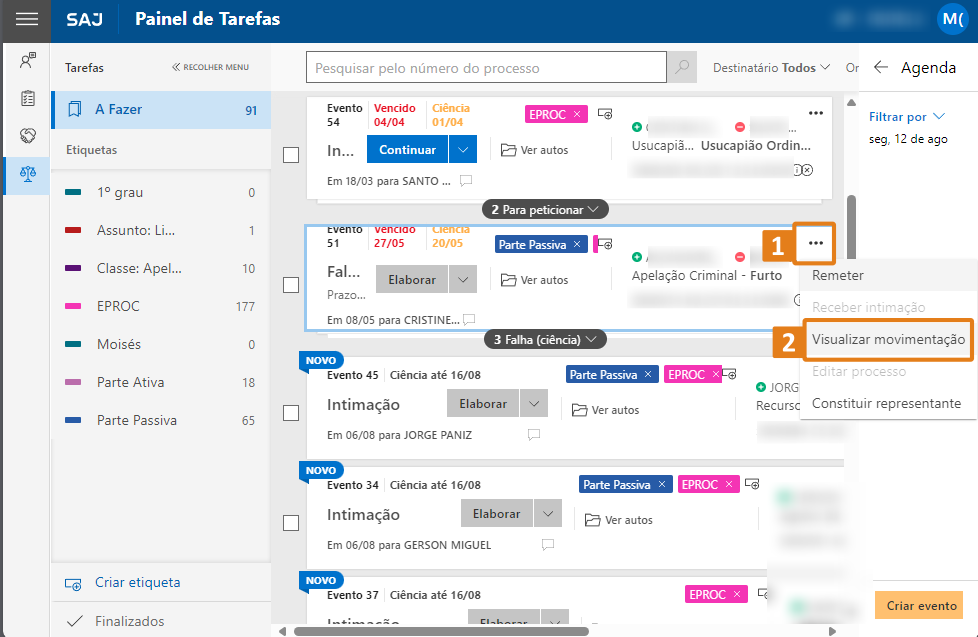Open Ver autos for Evento 51
978x637 pixels.
(535, 280)
